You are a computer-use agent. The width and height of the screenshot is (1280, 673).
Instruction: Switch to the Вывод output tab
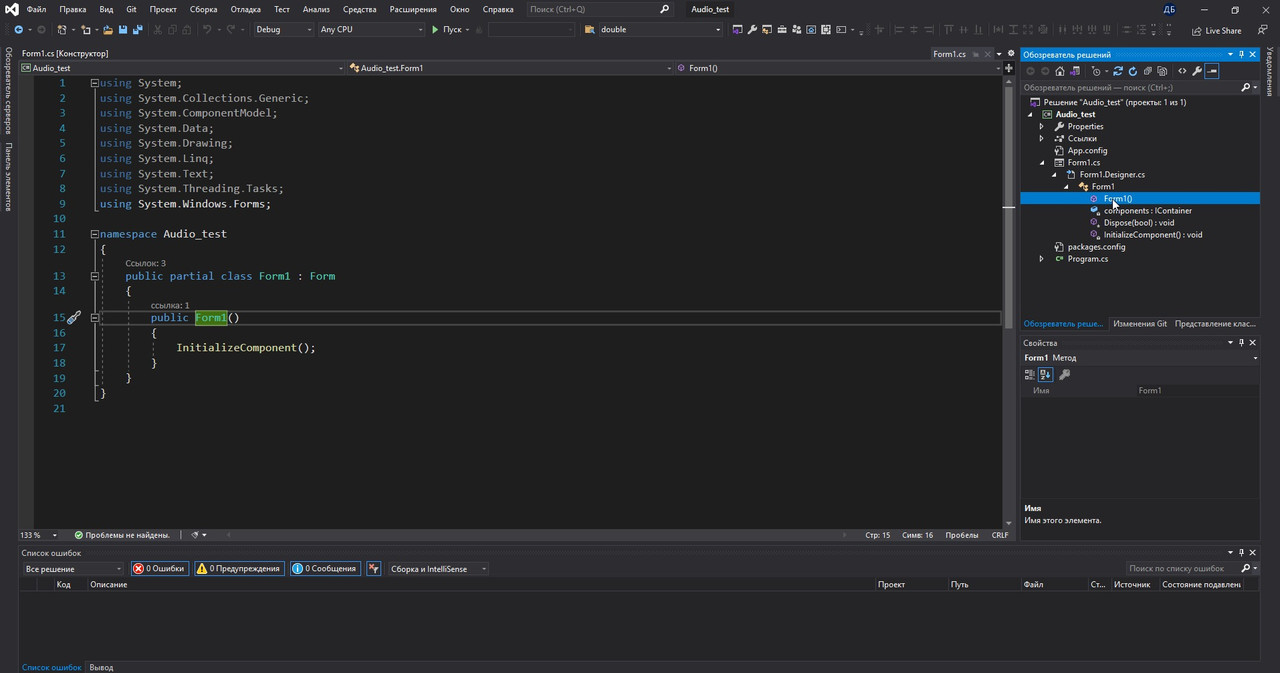(101, 667)
